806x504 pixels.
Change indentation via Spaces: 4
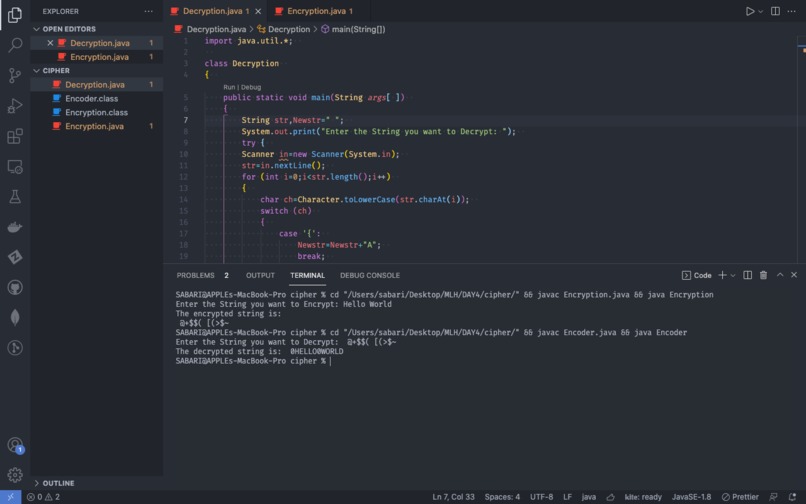click(502, 497)
